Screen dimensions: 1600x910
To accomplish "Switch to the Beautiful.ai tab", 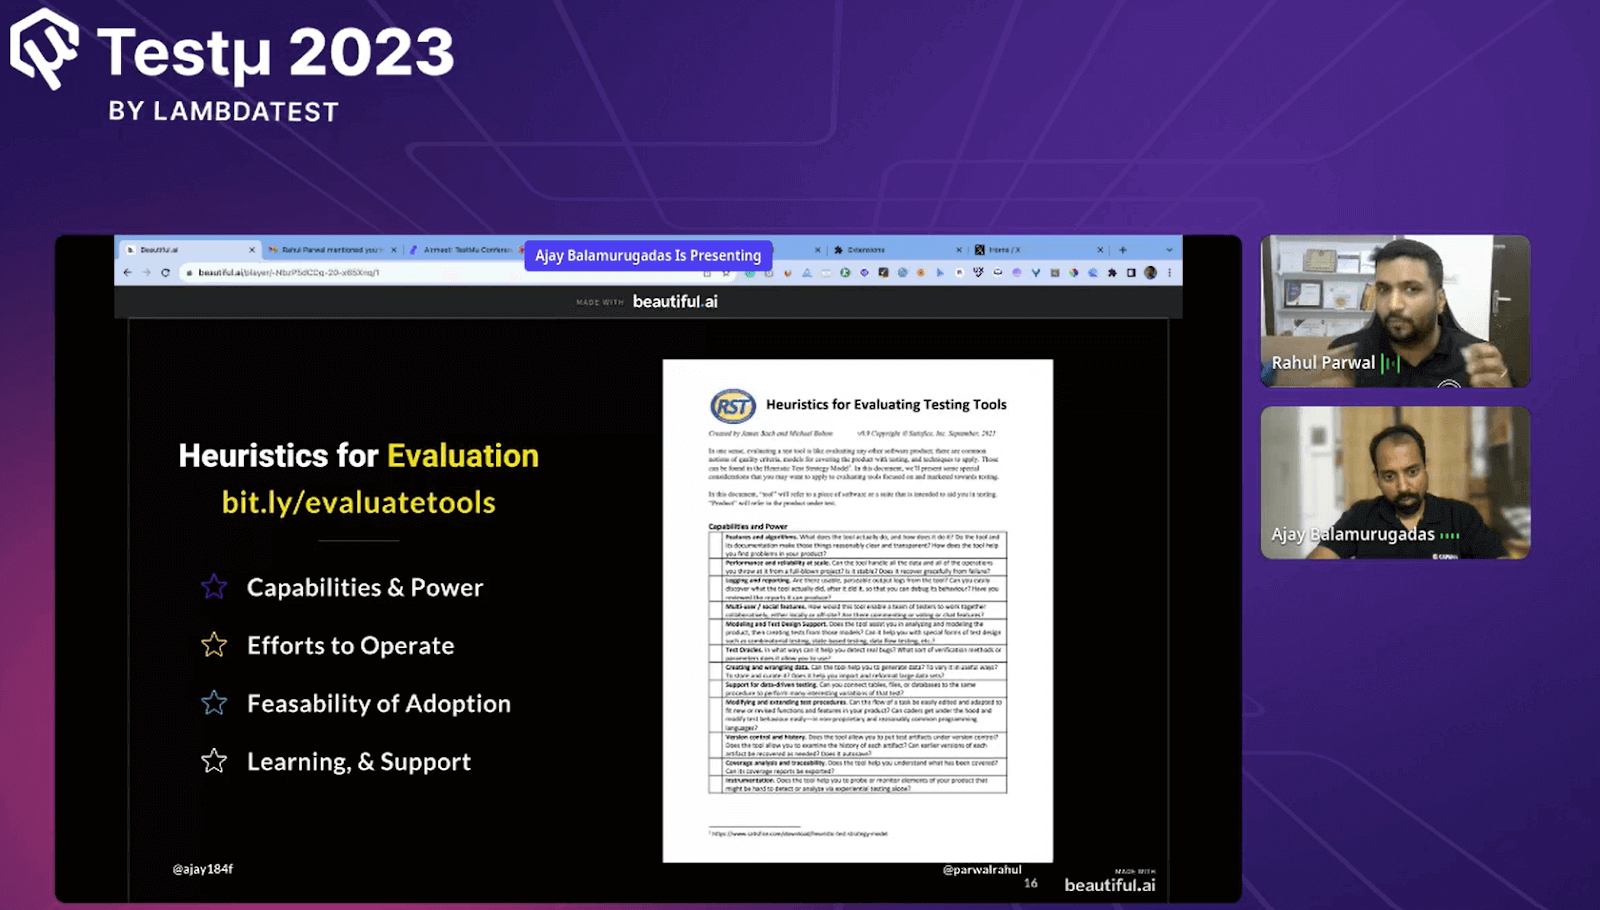I will click(188, 250).
